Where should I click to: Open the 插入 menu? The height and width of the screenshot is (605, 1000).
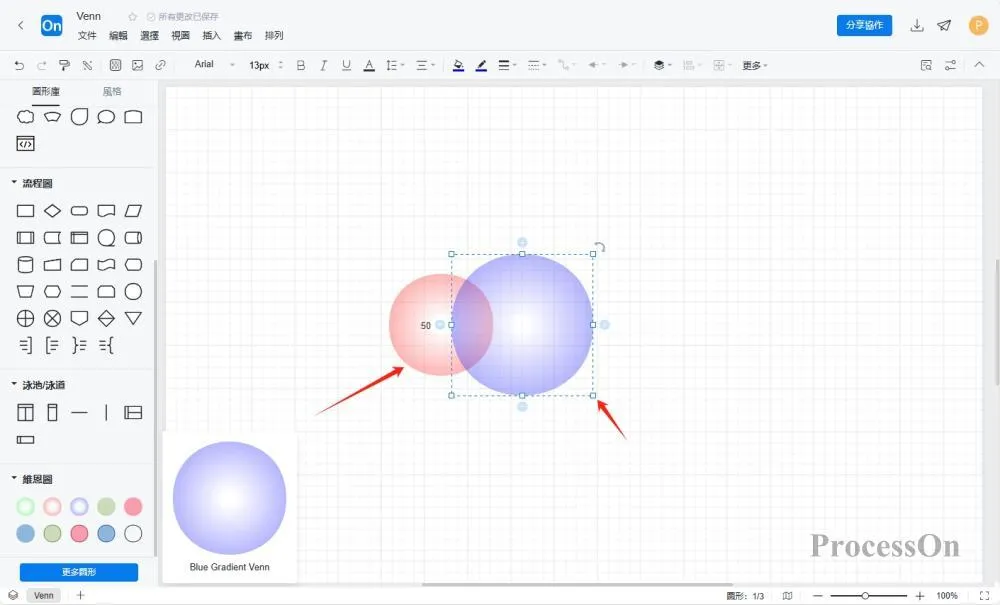(212, 36)
